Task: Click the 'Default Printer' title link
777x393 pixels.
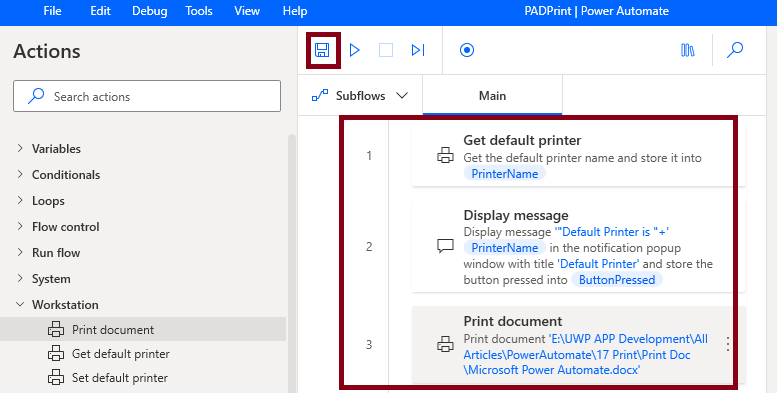Action: click(598, 264)
